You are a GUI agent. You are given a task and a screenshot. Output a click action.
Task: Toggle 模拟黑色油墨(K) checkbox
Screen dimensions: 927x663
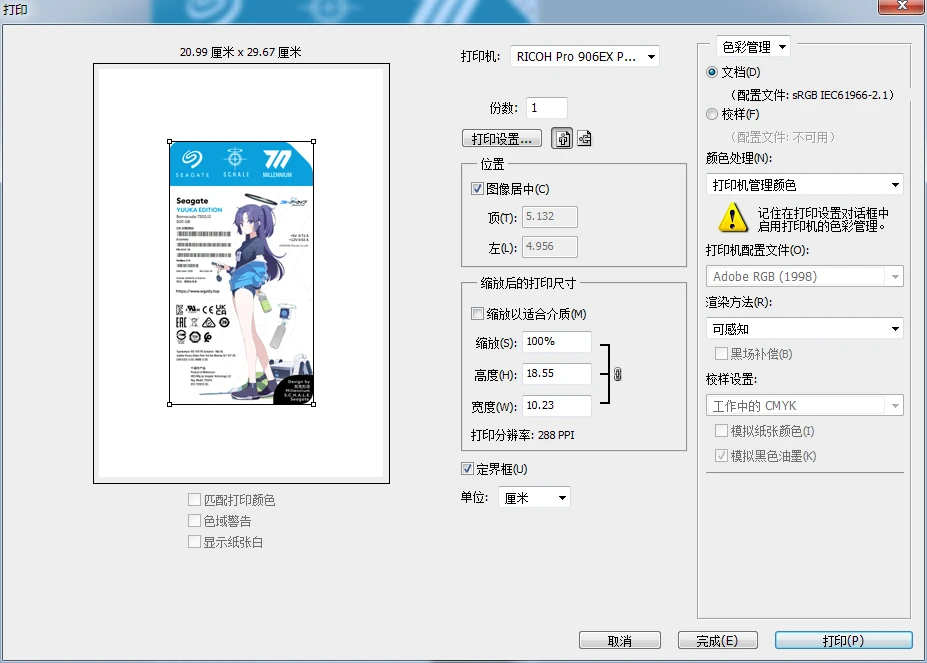coord(721,455)
